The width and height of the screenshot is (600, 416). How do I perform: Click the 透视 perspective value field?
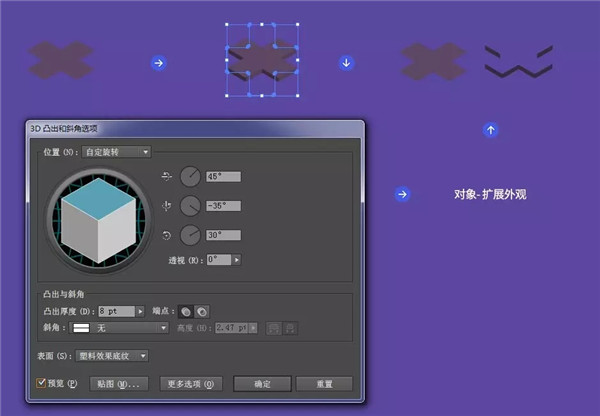tap(219, 260)
